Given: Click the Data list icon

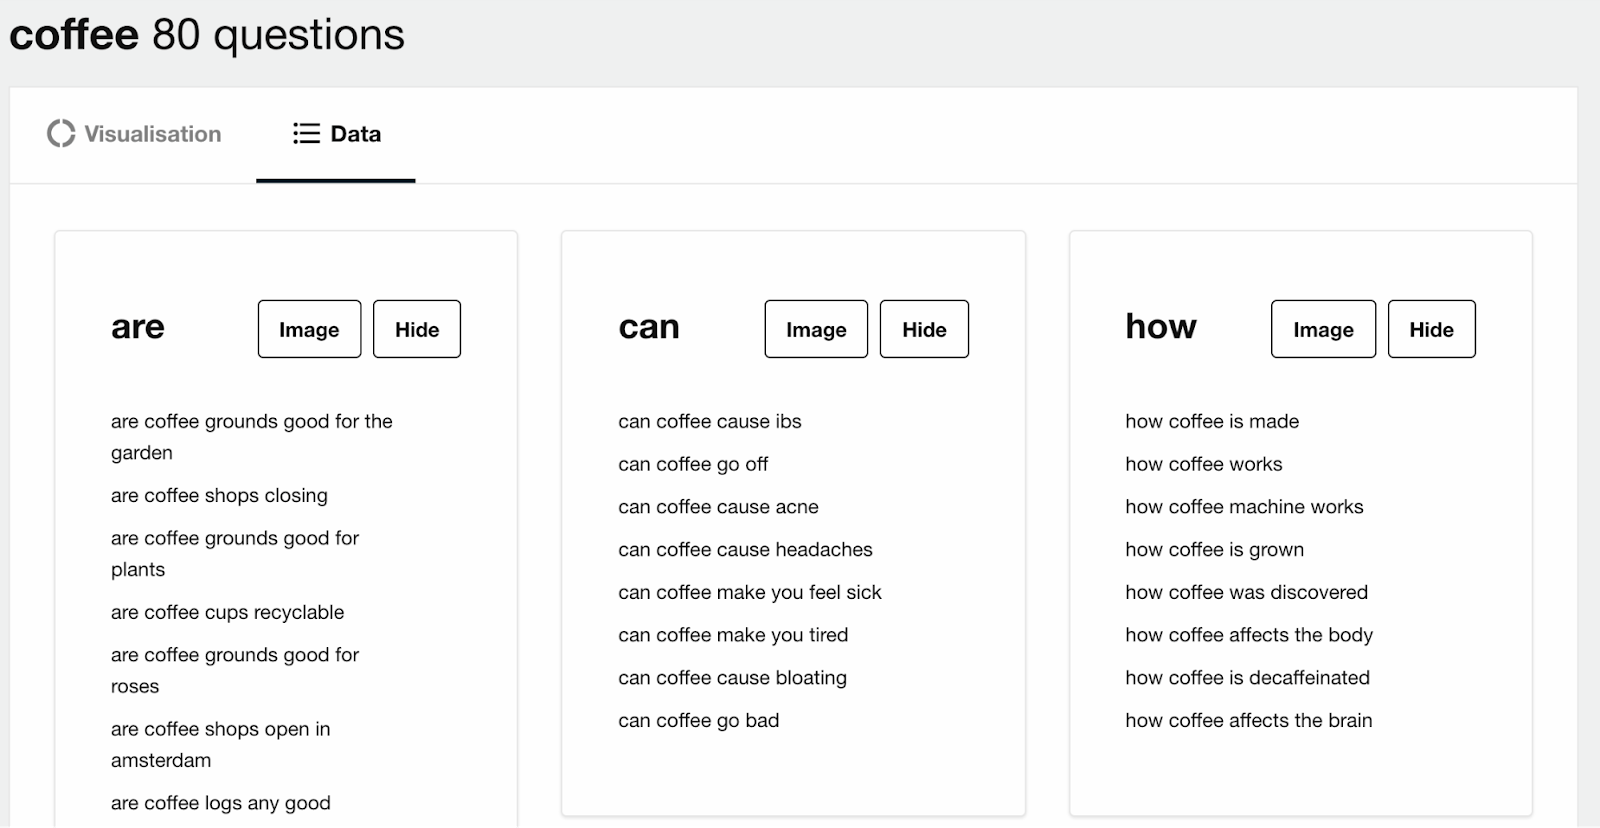Looking at the screenshot, I should coord(306,134).
